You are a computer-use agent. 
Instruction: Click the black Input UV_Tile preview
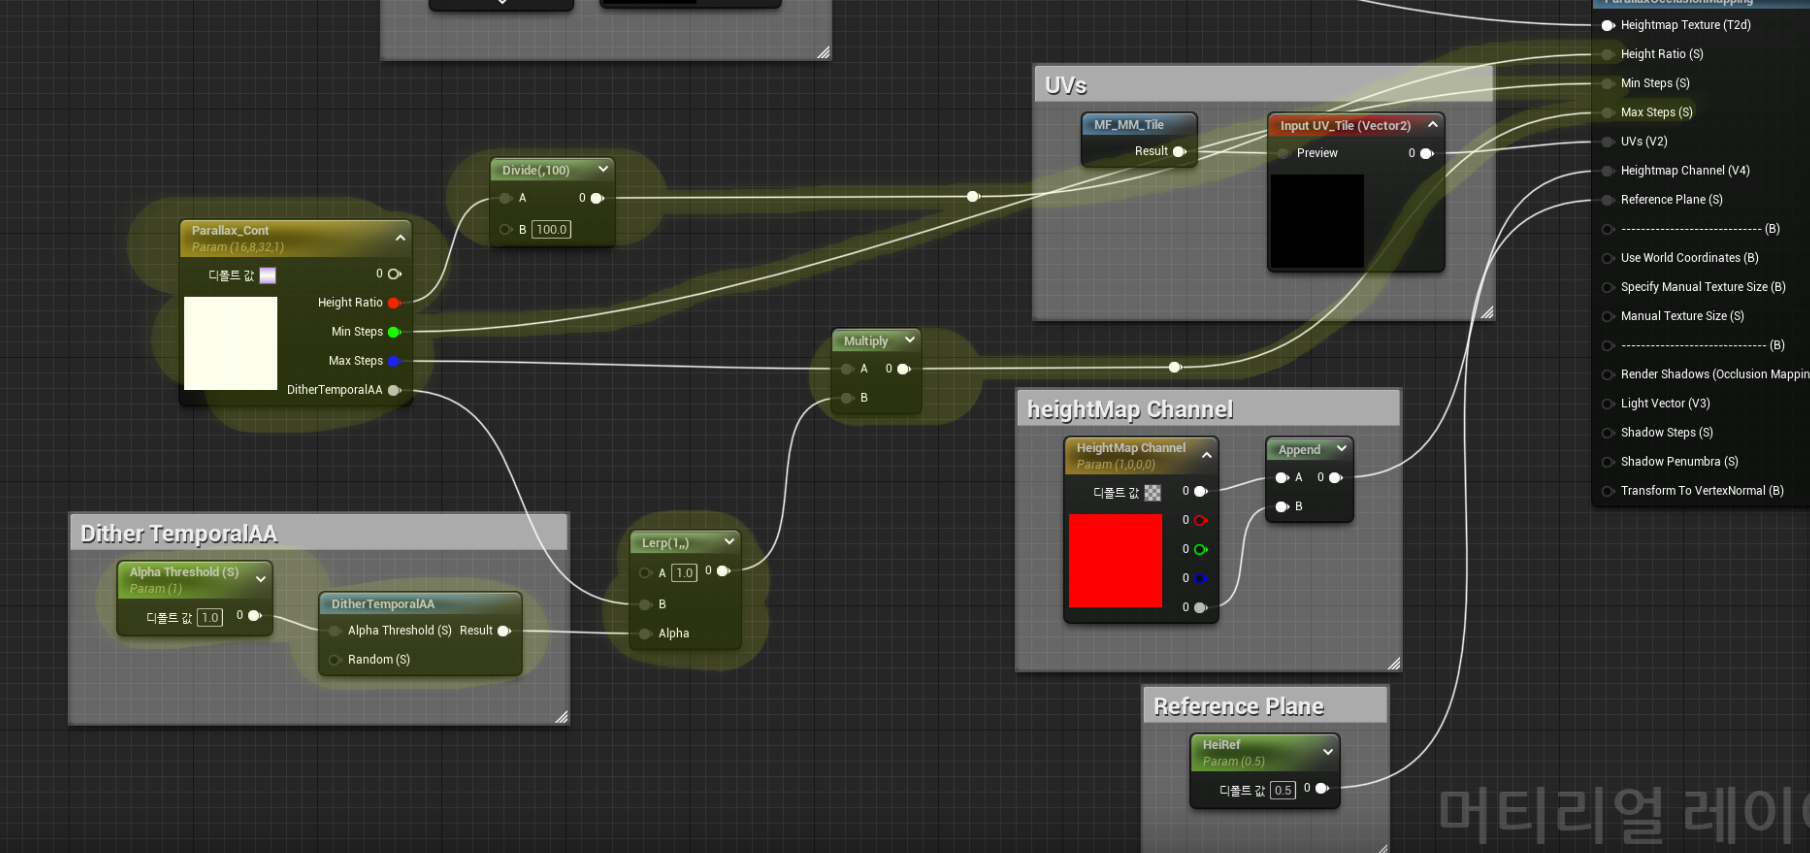[1317, 222]
